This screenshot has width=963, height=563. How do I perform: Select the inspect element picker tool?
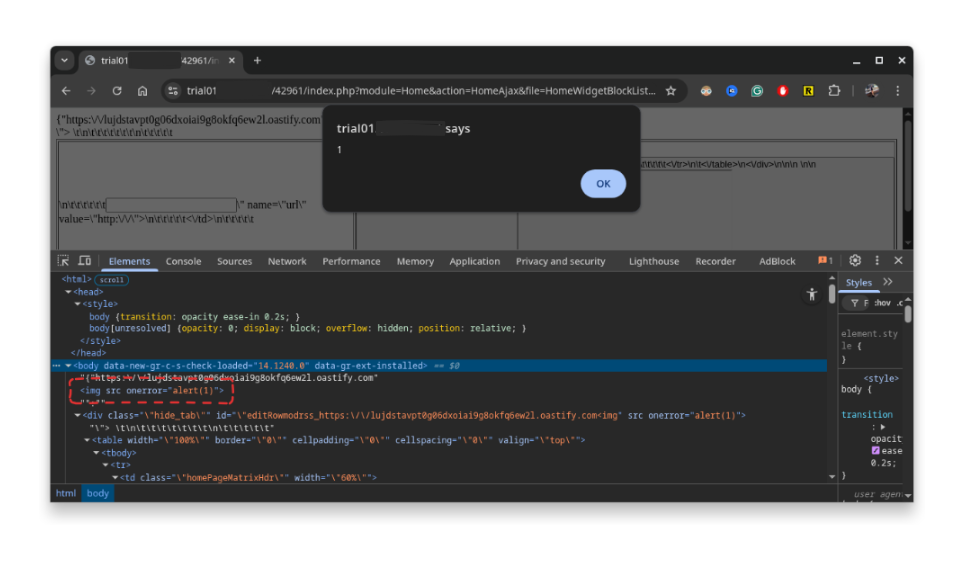pyautogui.click(x=63, y=261)
